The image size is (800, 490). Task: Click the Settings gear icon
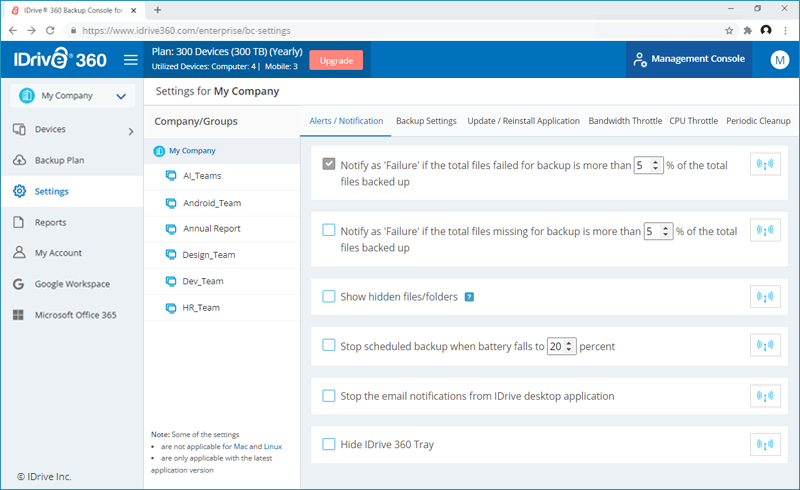coord(19,191)
